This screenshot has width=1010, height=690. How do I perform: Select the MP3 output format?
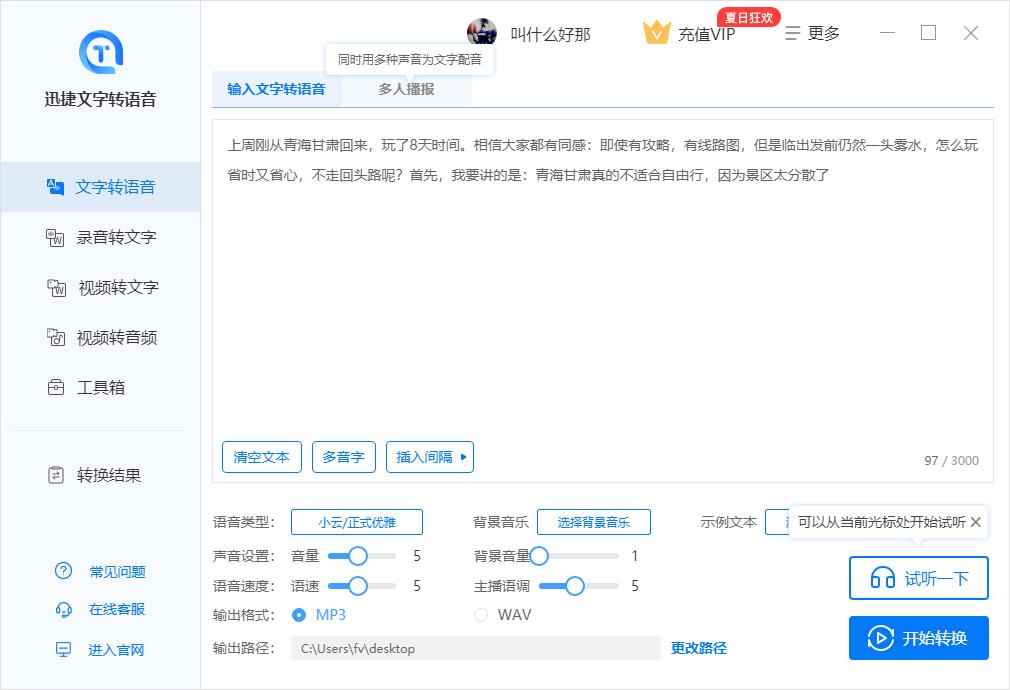[301, 615]
